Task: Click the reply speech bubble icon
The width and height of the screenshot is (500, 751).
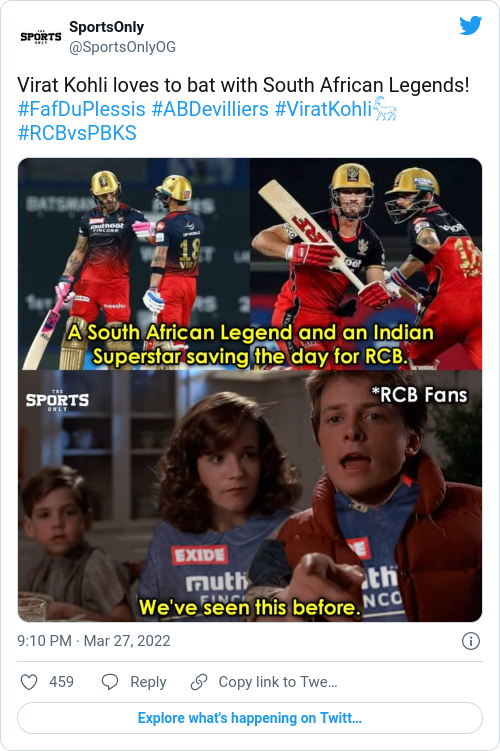Action: coord(110,682)
